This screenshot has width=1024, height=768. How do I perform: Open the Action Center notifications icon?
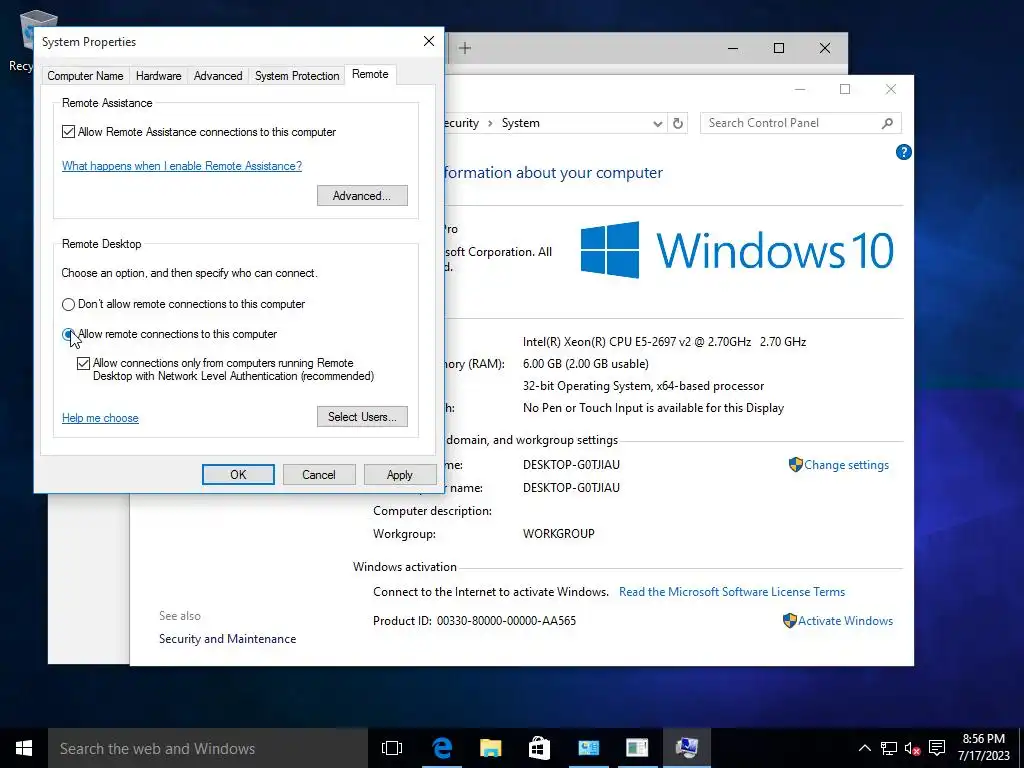tap(937, 748)
